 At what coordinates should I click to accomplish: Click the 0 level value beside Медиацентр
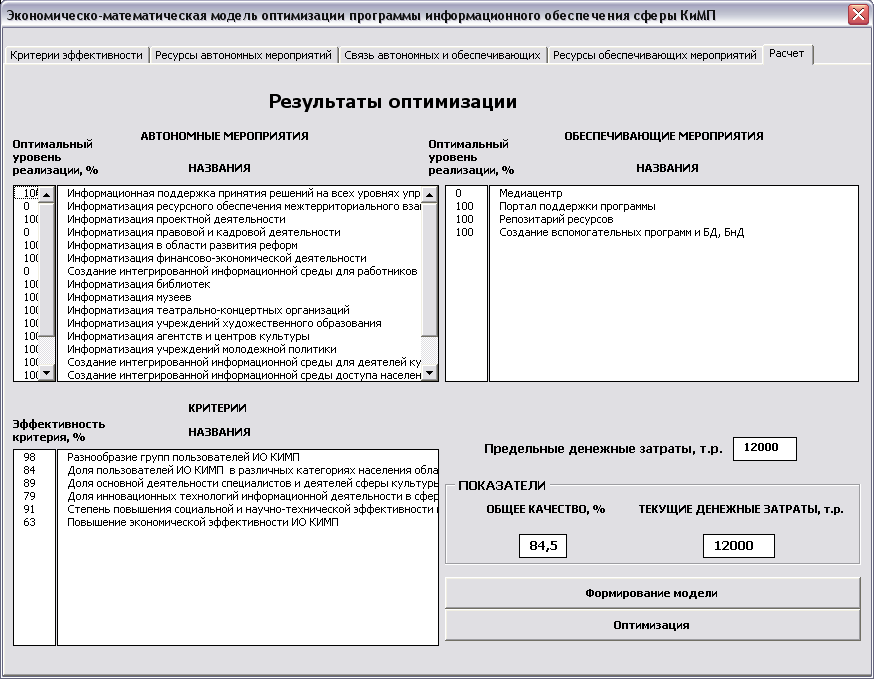pos(466,193)
